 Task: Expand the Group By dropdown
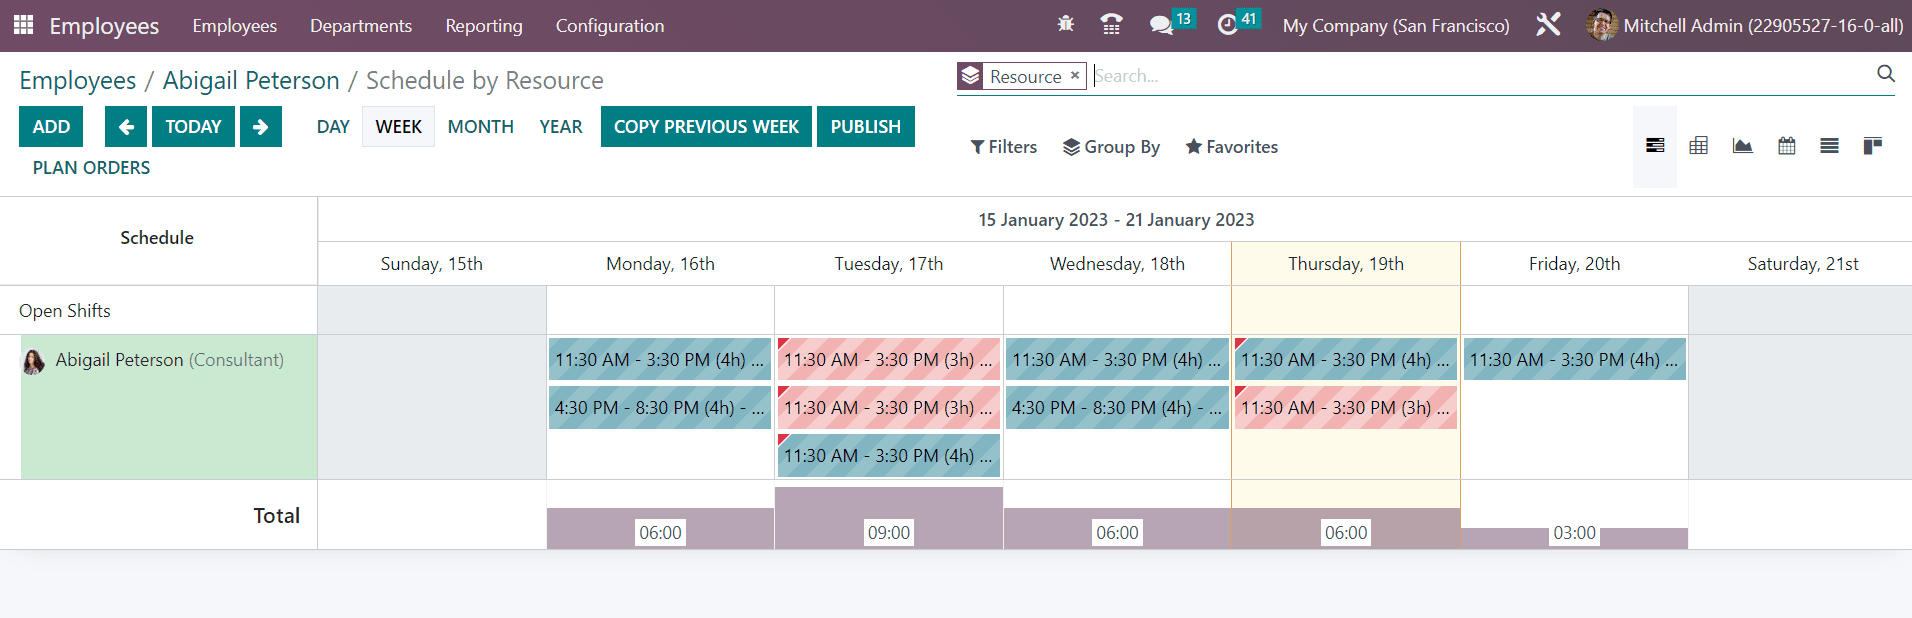pyautogui.click(x=1111, y=147)
